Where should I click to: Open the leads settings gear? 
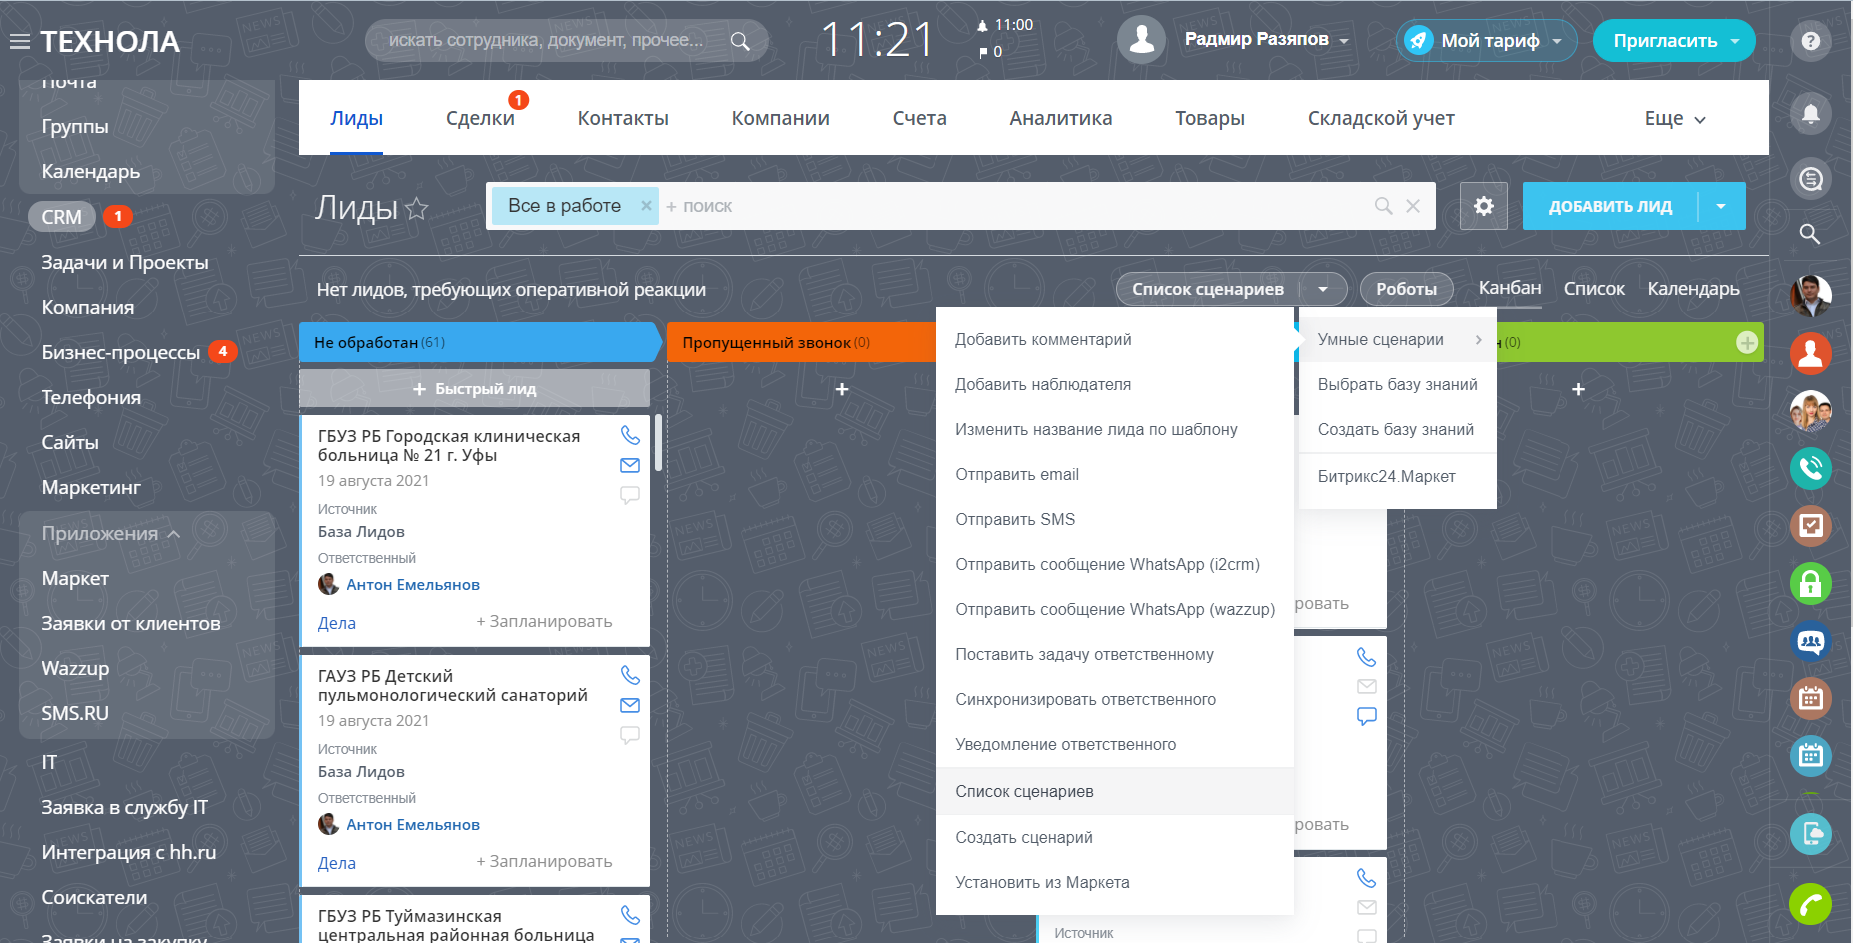(1484, 206)
